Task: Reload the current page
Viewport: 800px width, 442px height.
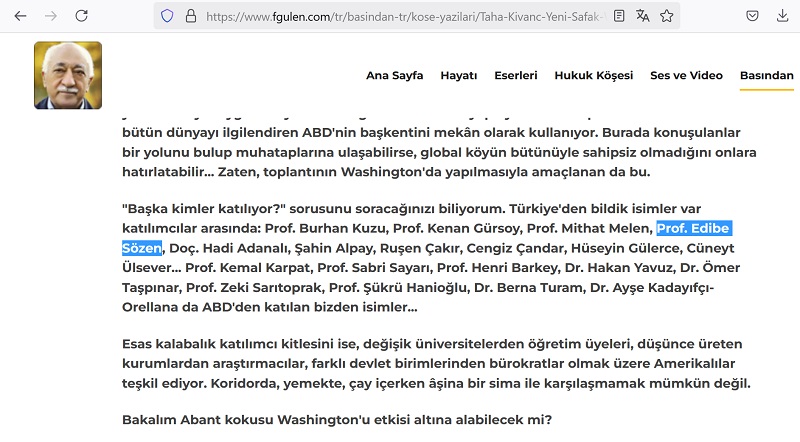Action: [82, 16]
